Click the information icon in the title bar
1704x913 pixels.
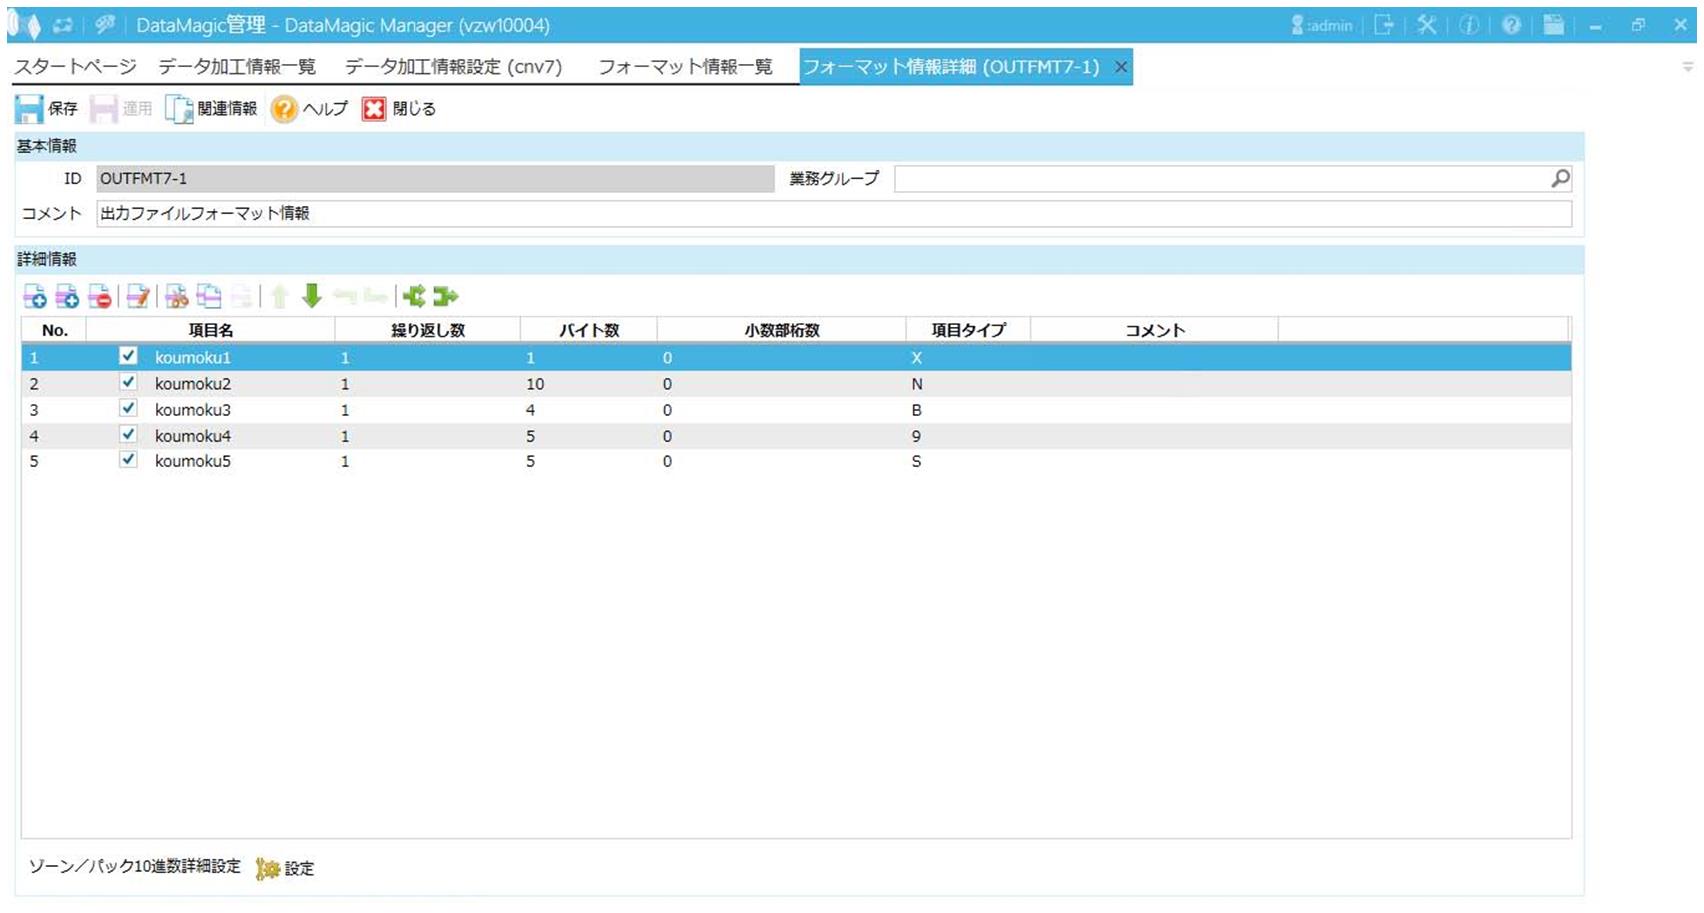(1469, 25)
